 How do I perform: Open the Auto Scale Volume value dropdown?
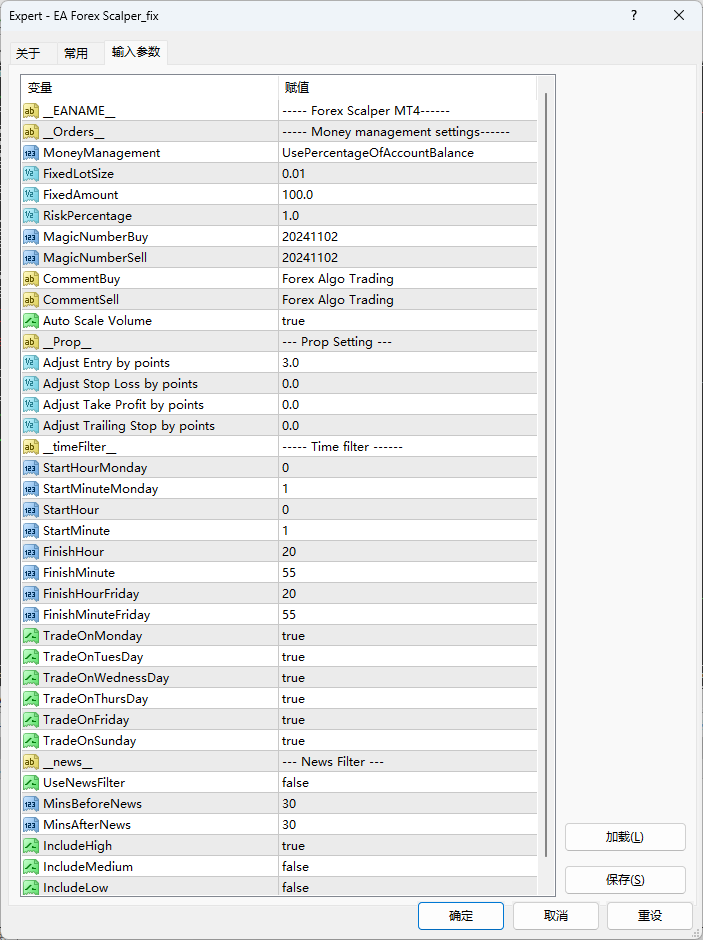tap(408, 321)
